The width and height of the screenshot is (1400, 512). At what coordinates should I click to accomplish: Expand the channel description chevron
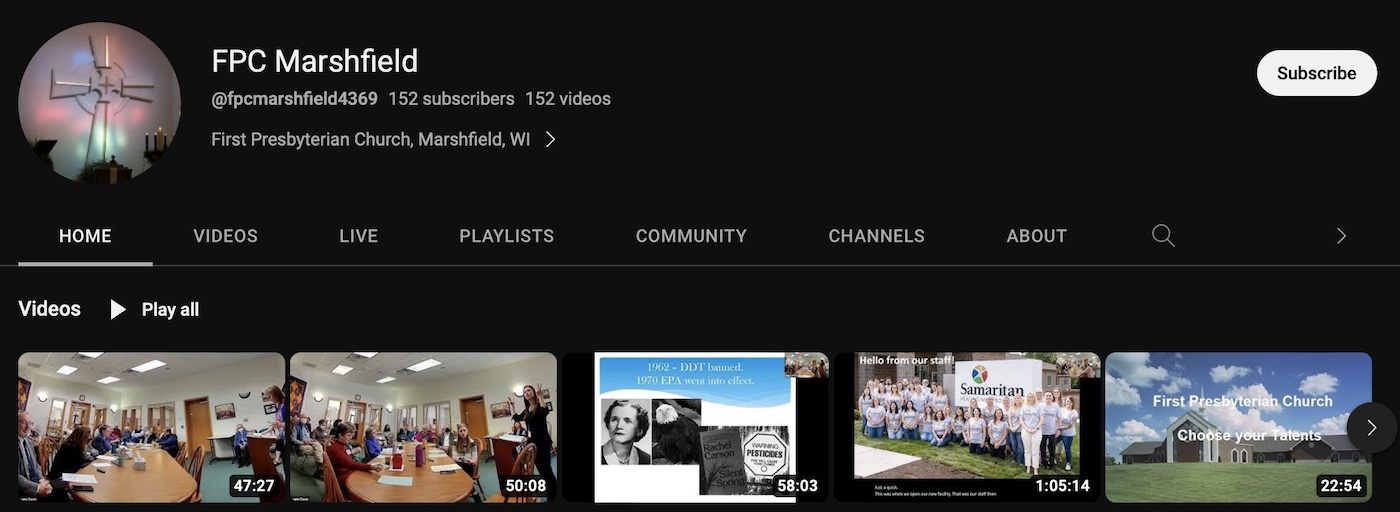pos(550,139)
